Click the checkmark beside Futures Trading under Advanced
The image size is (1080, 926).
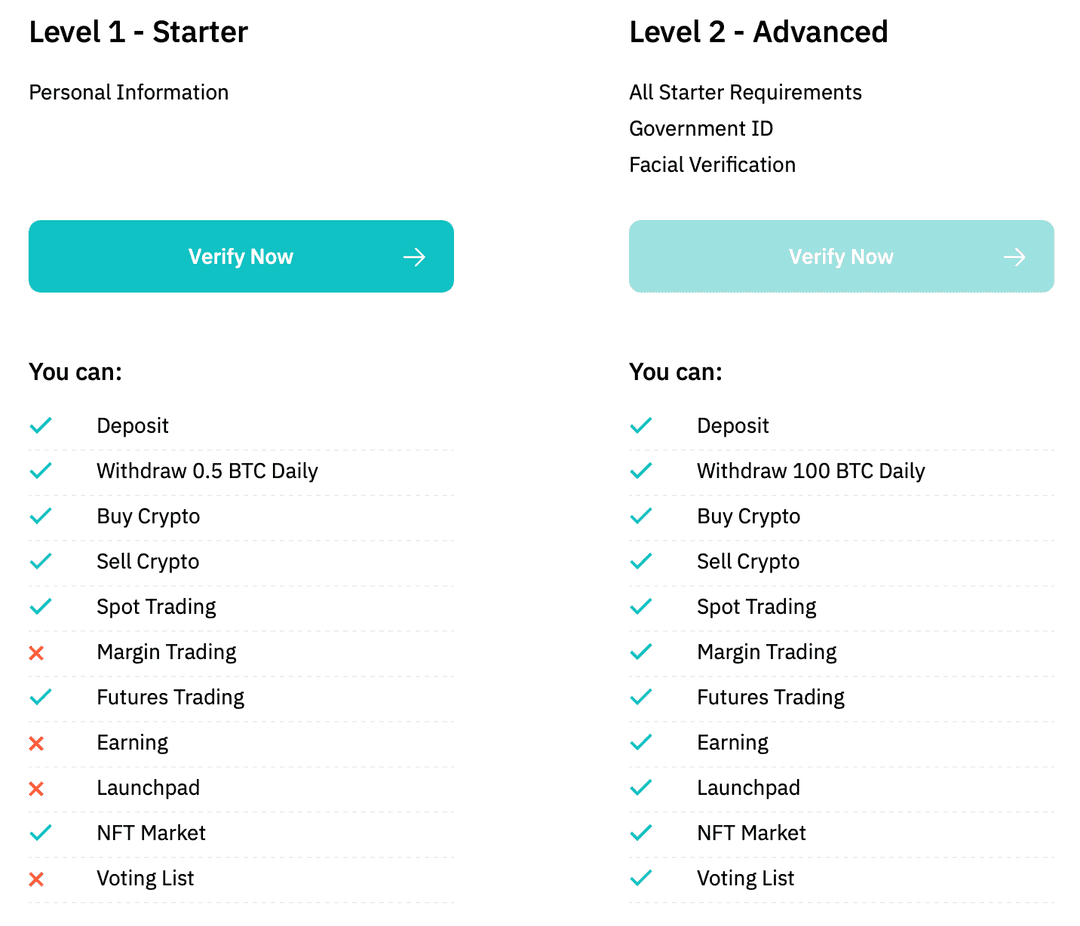[x=641, y=697]
